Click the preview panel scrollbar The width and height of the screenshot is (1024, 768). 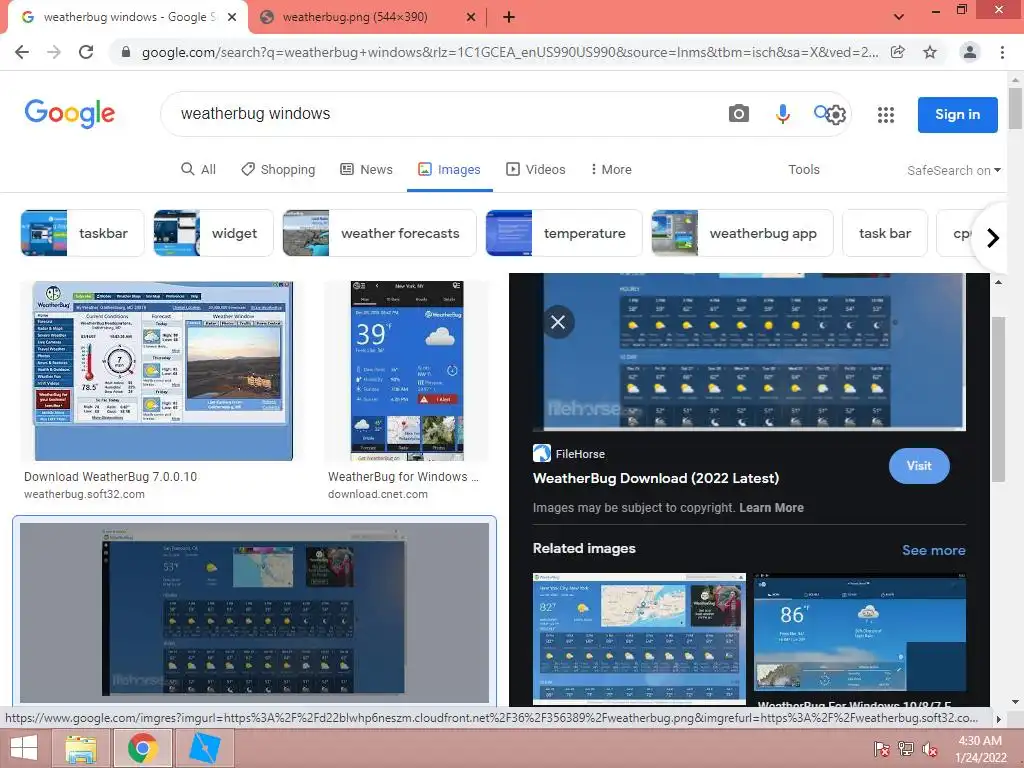(x=998, y=400)
